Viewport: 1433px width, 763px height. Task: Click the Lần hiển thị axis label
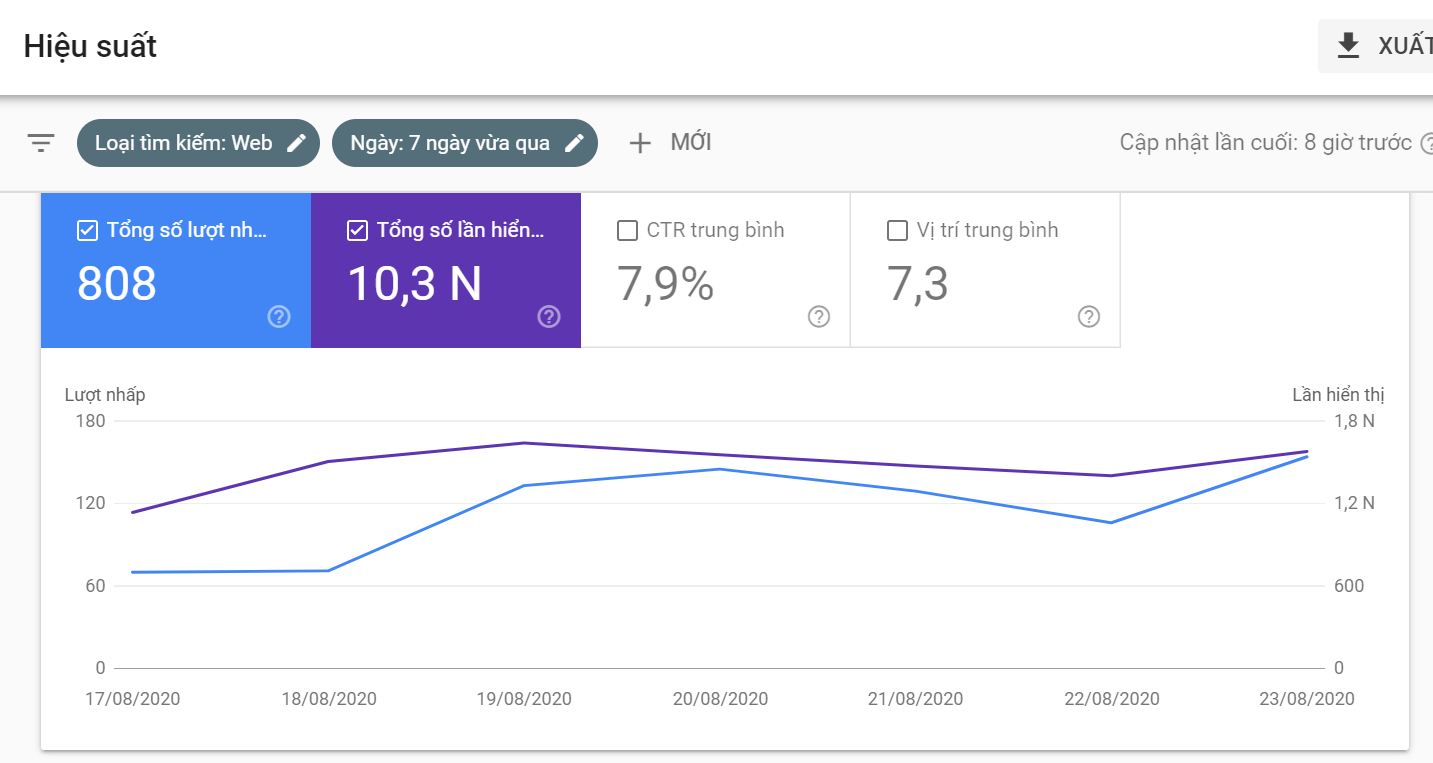click(x=1339, y=395)
